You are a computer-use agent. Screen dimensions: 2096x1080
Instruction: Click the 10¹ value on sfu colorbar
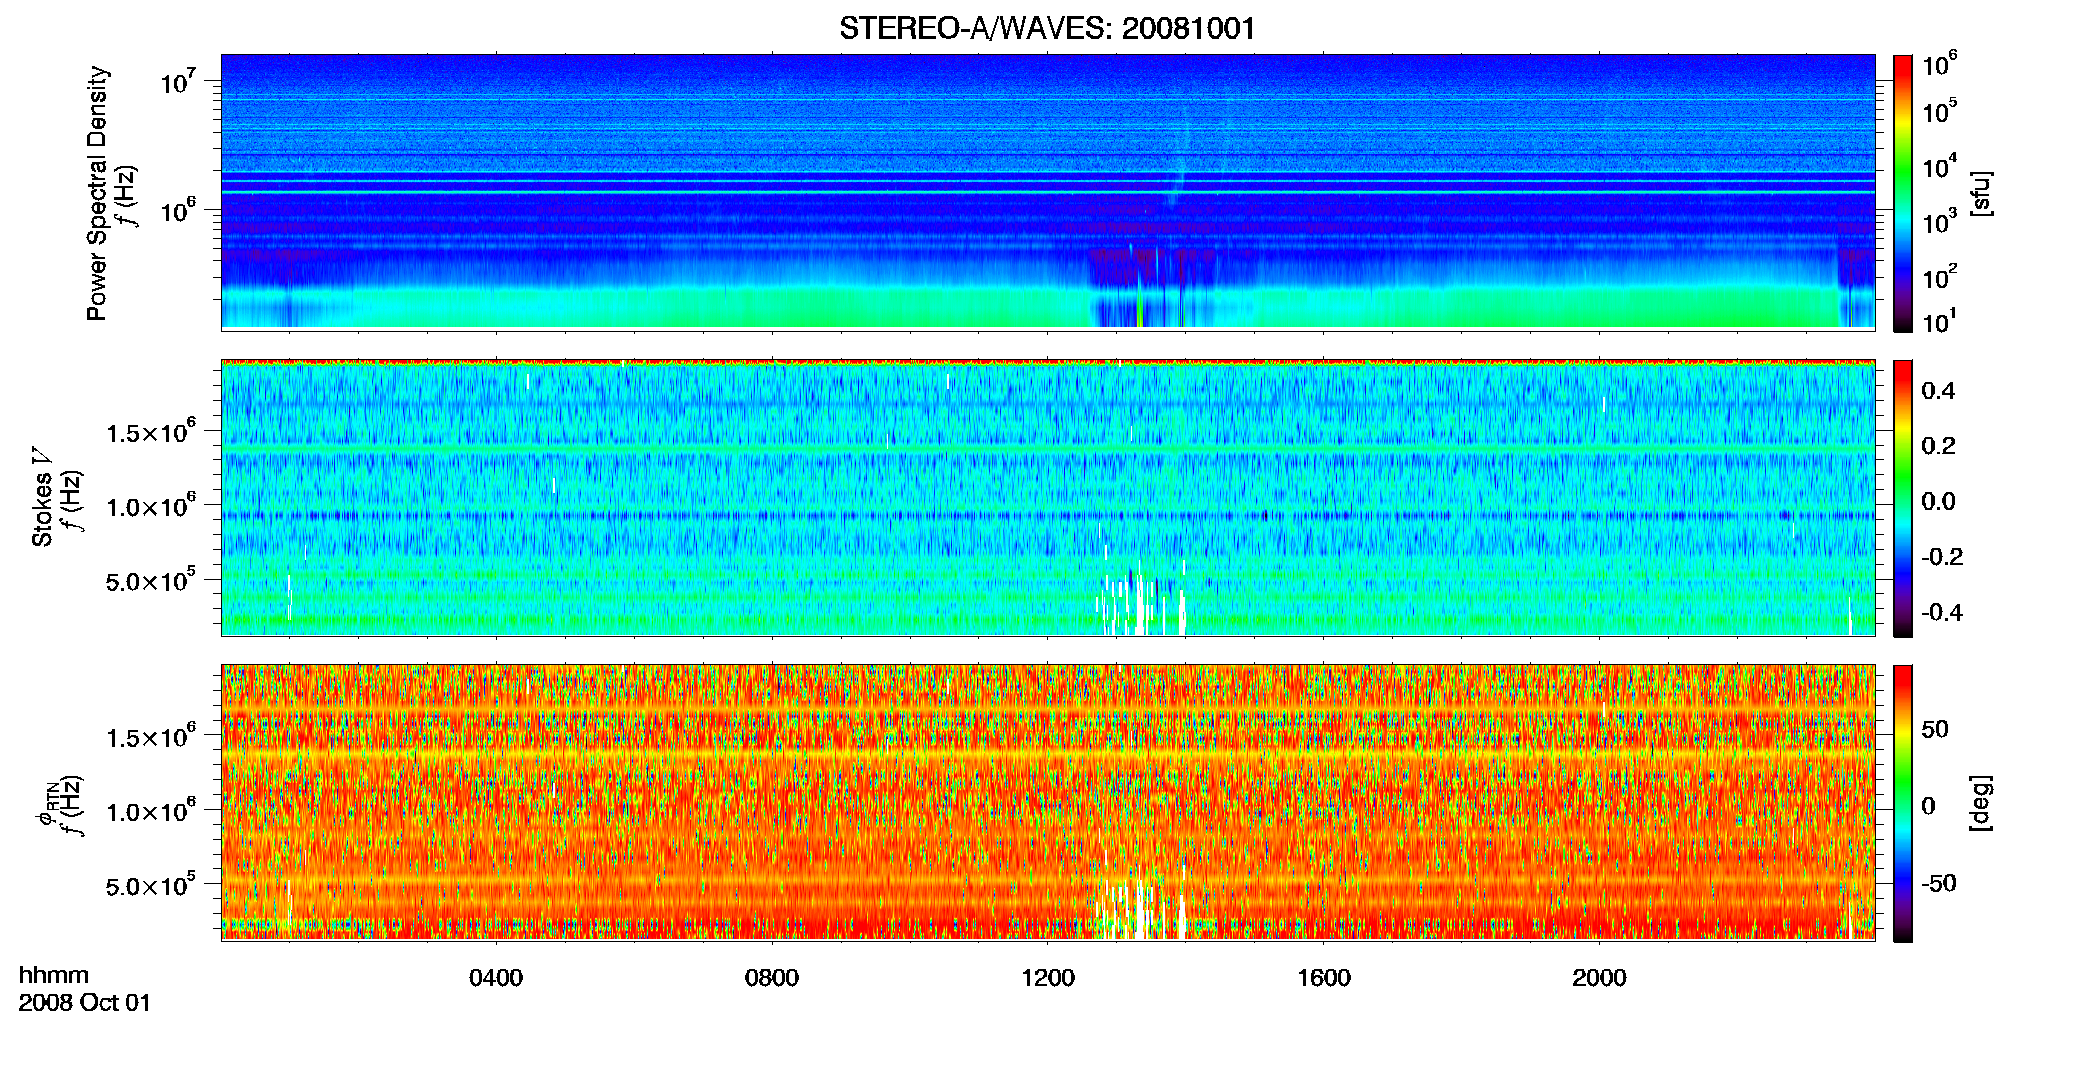tap(1938, 321)
